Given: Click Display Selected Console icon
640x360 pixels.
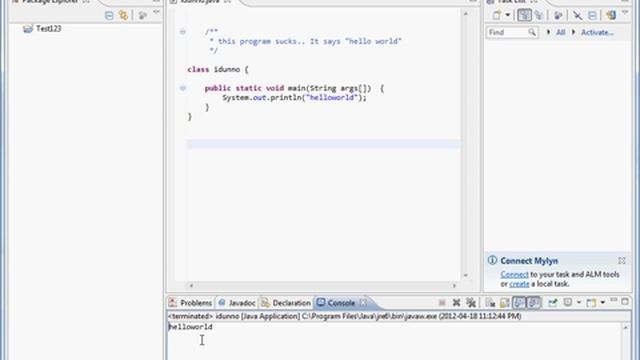Looking at the screenshot, I should pyautogui.click(x=567, y=303).
